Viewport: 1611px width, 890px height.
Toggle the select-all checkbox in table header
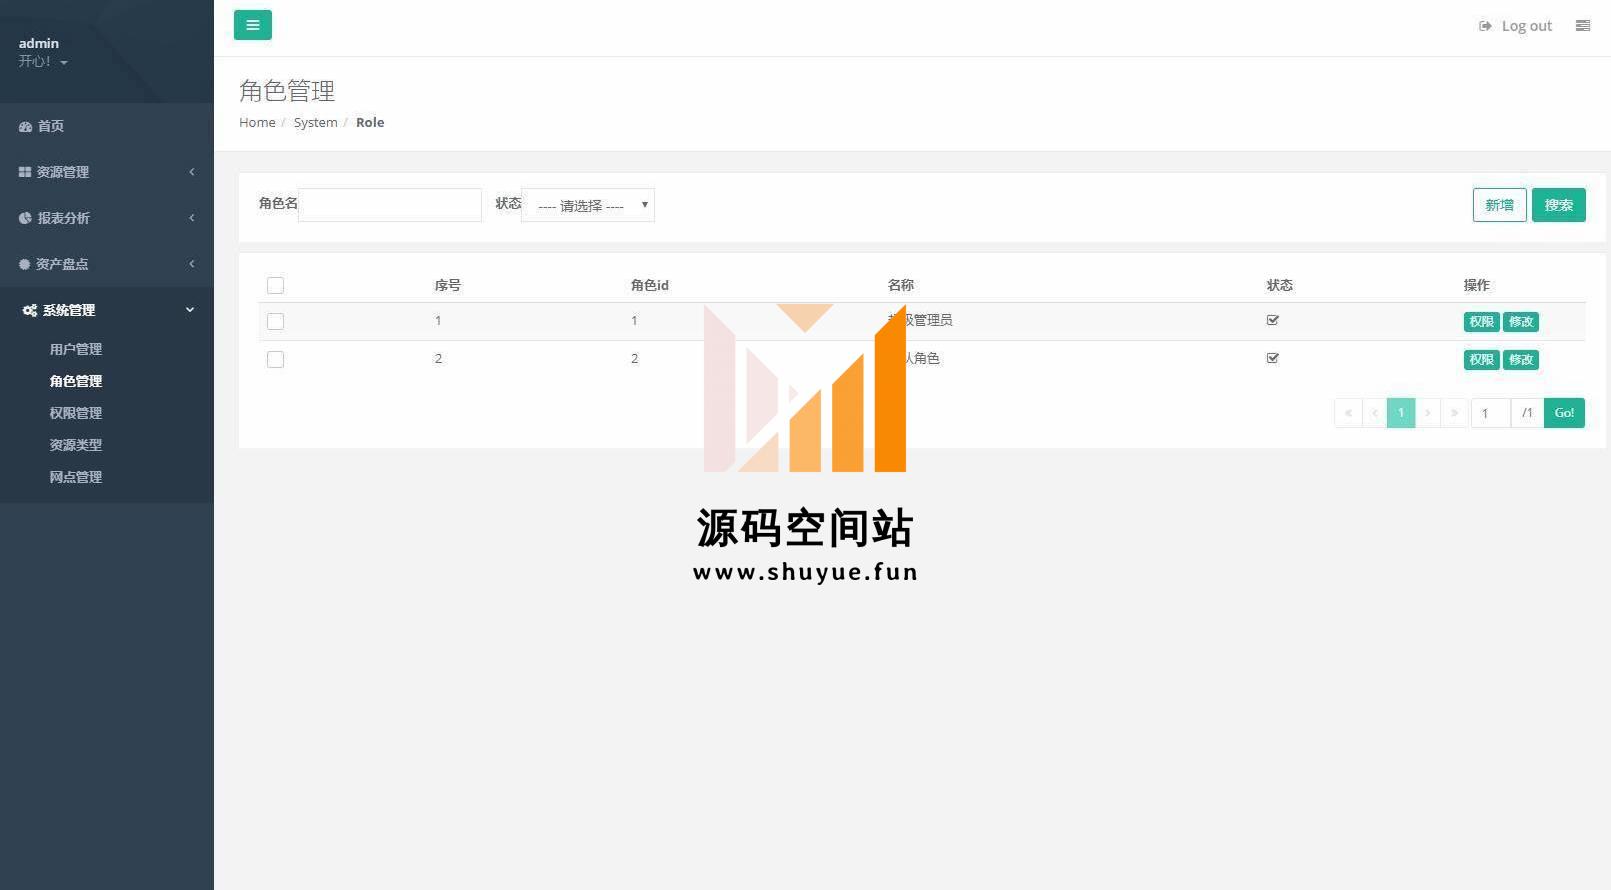275,286
